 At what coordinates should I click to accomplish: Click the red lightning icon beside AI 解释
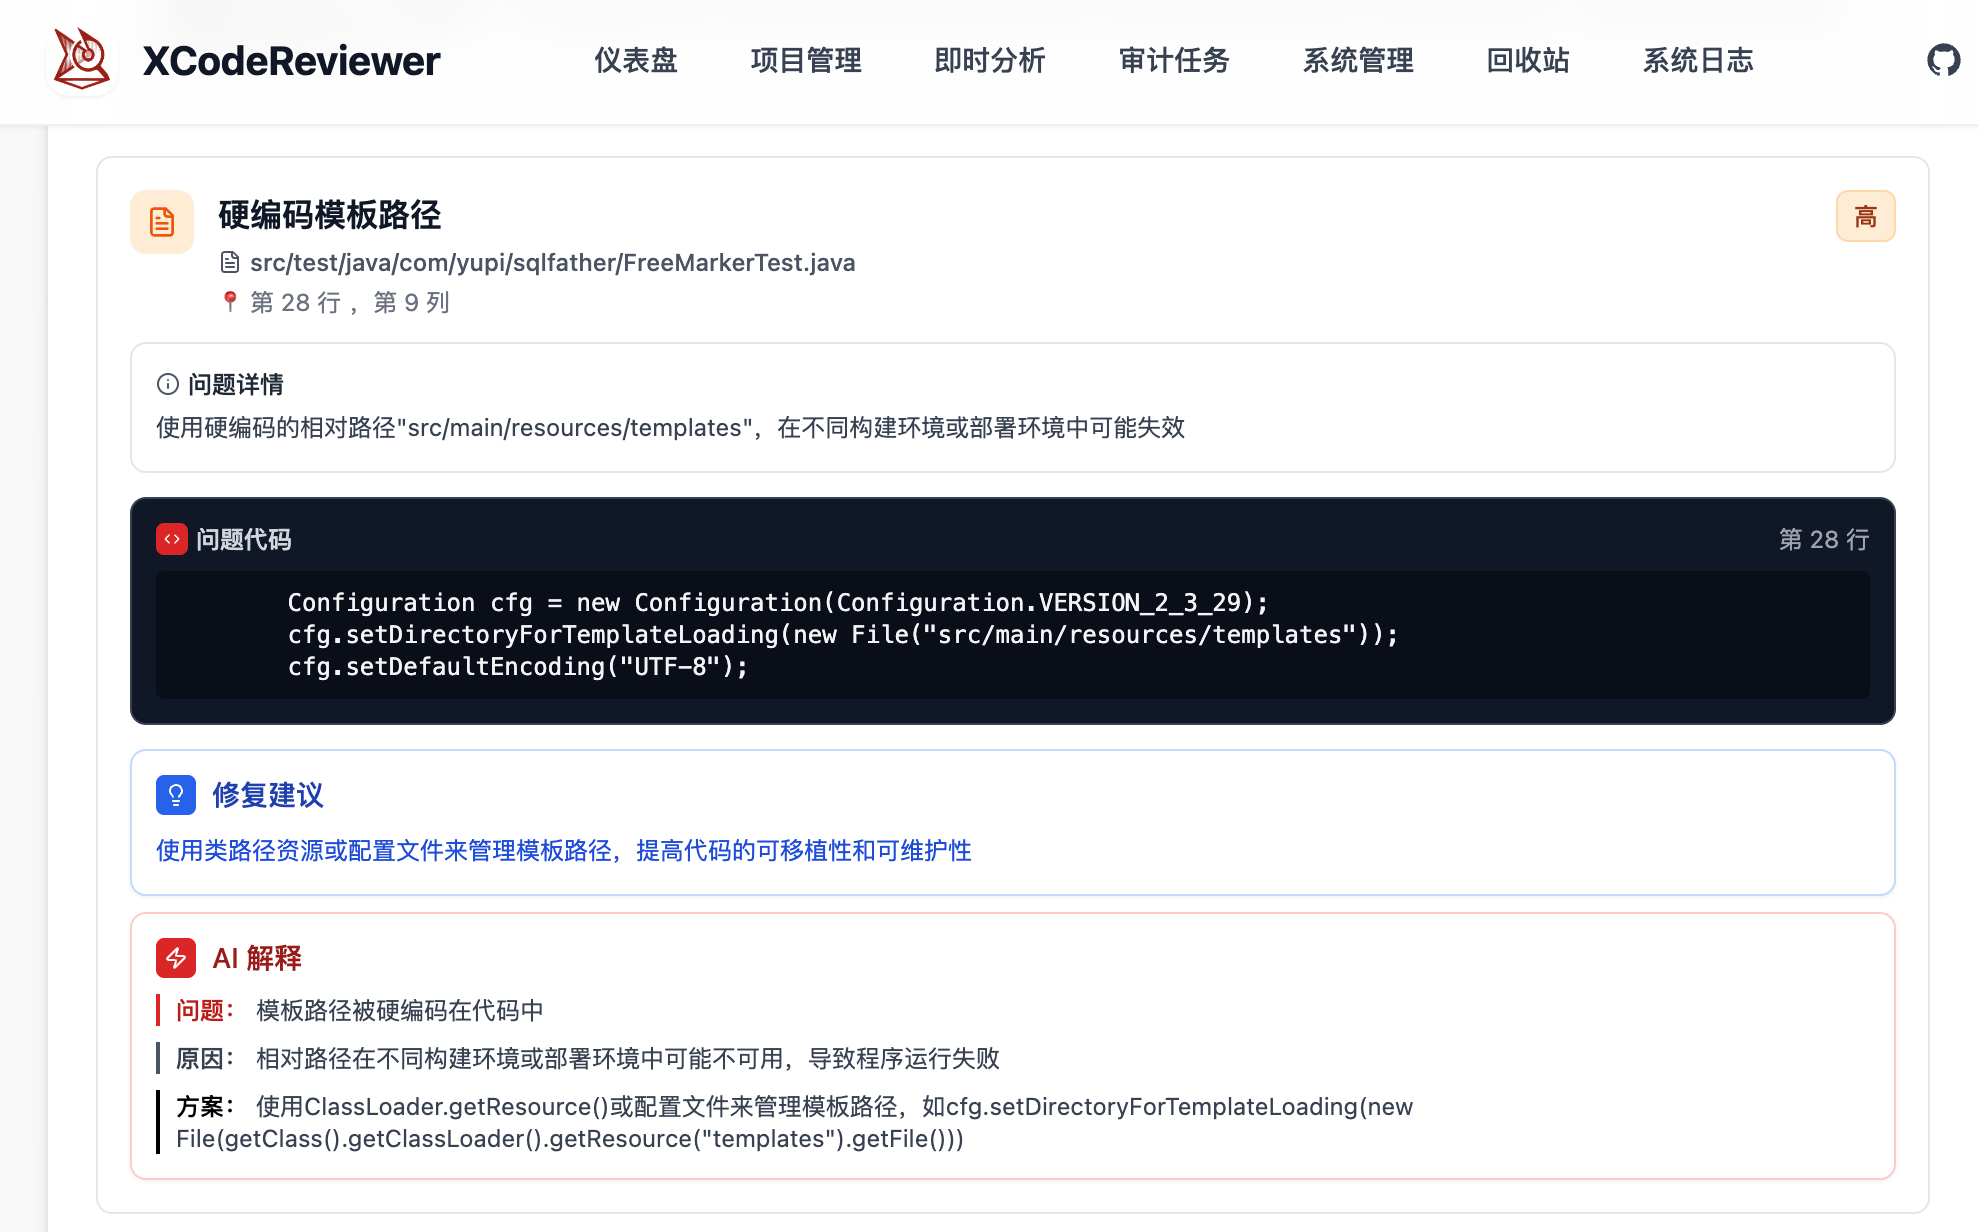click(176, 958)
